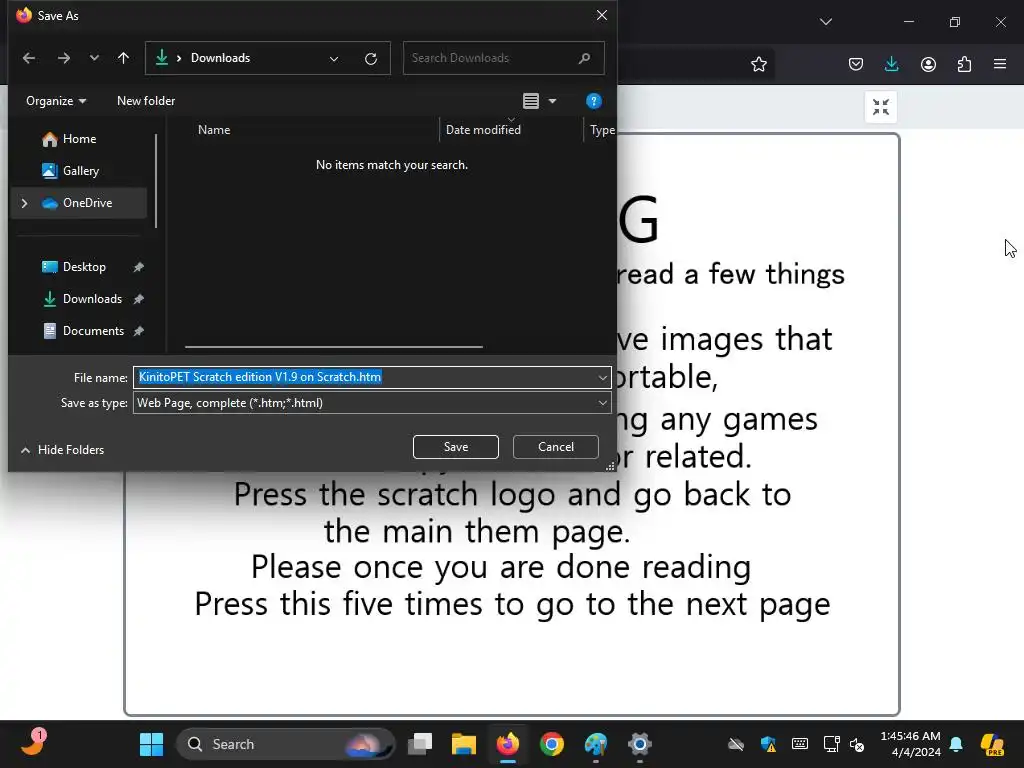
Task: Open Firefox extensions puzzle icon
Action: click(964, 64)
